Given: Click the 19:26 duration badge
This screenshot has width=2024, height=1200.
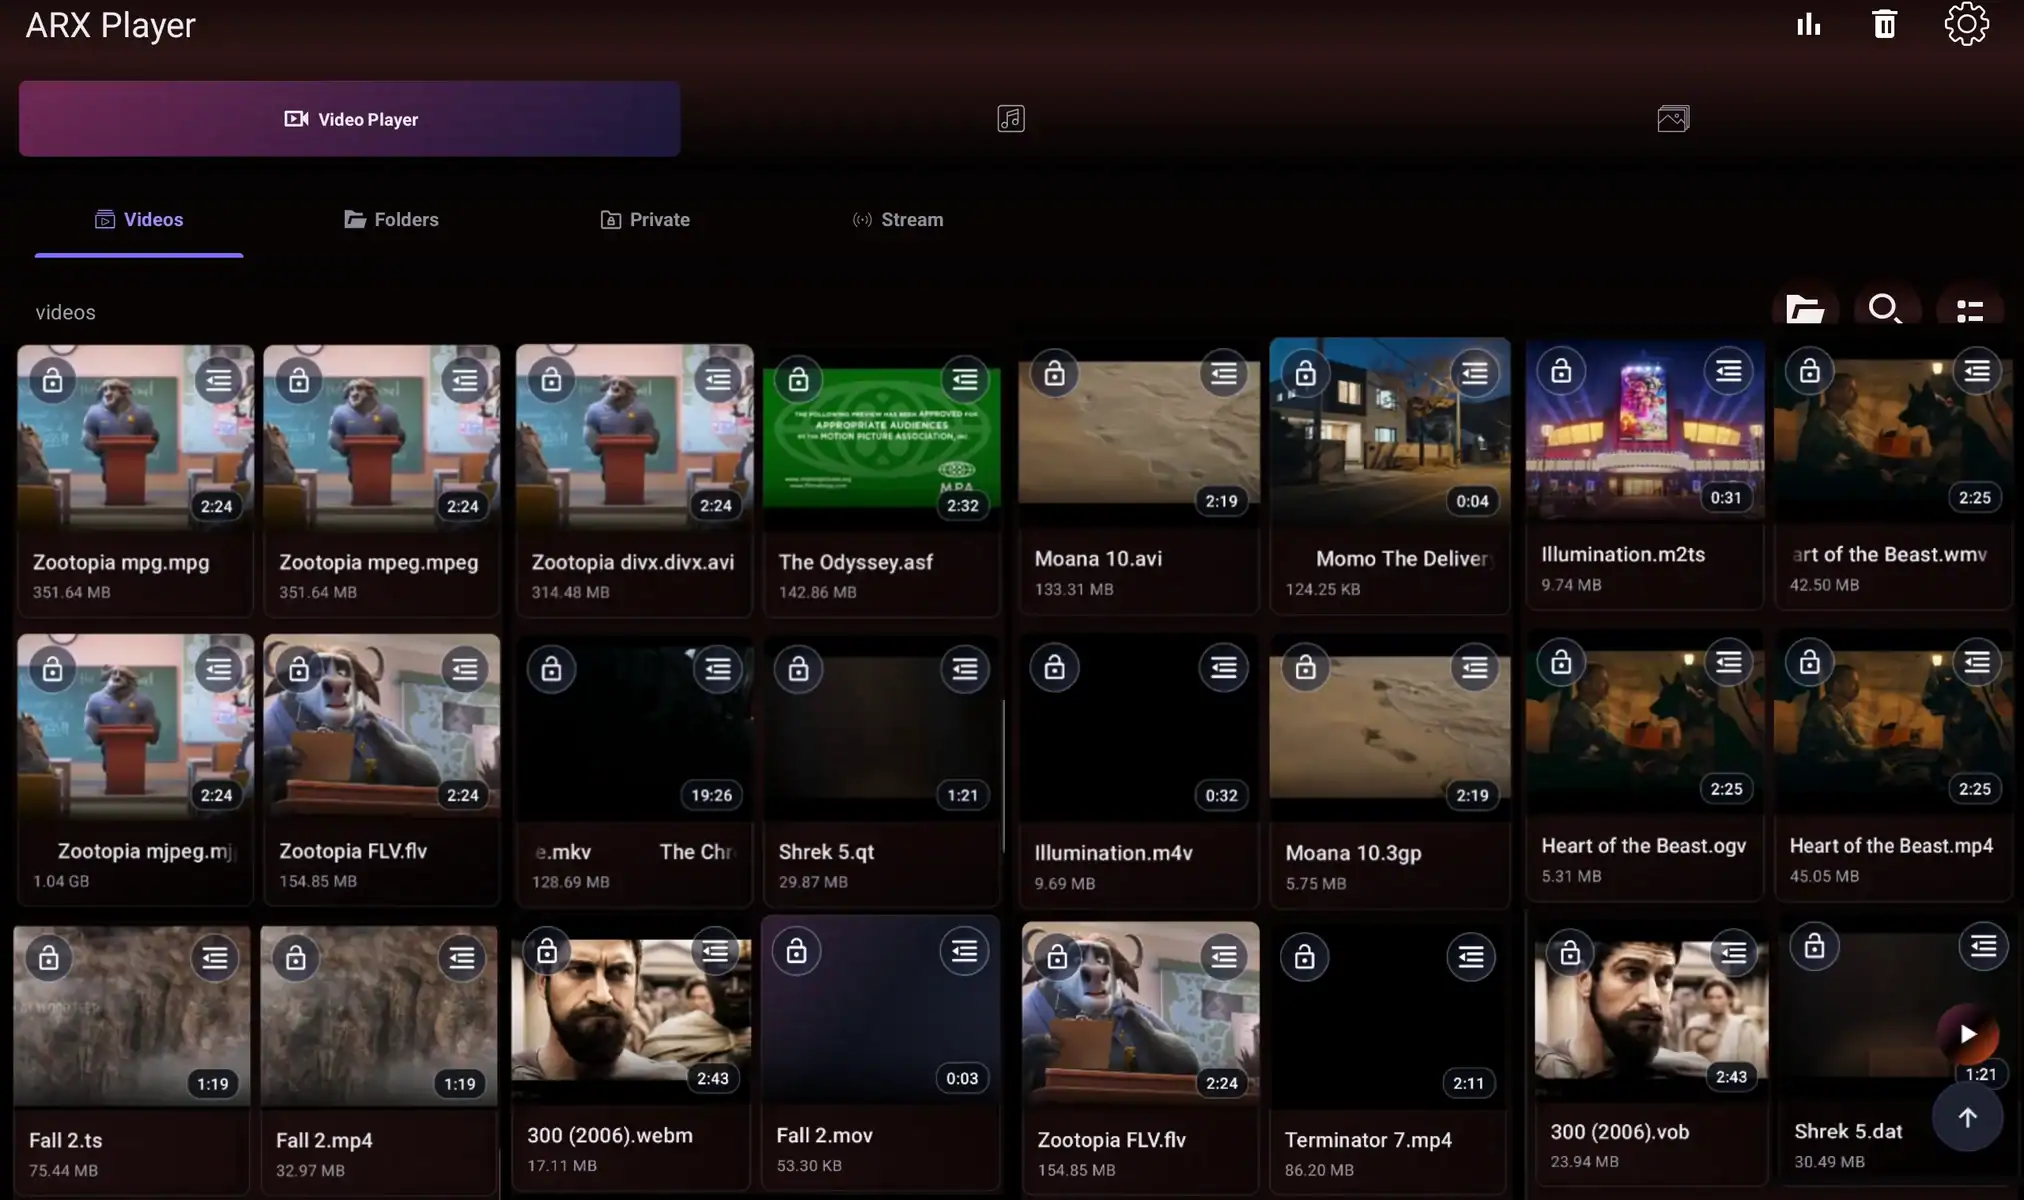Looking at the screenshot, I should point(711,795).
